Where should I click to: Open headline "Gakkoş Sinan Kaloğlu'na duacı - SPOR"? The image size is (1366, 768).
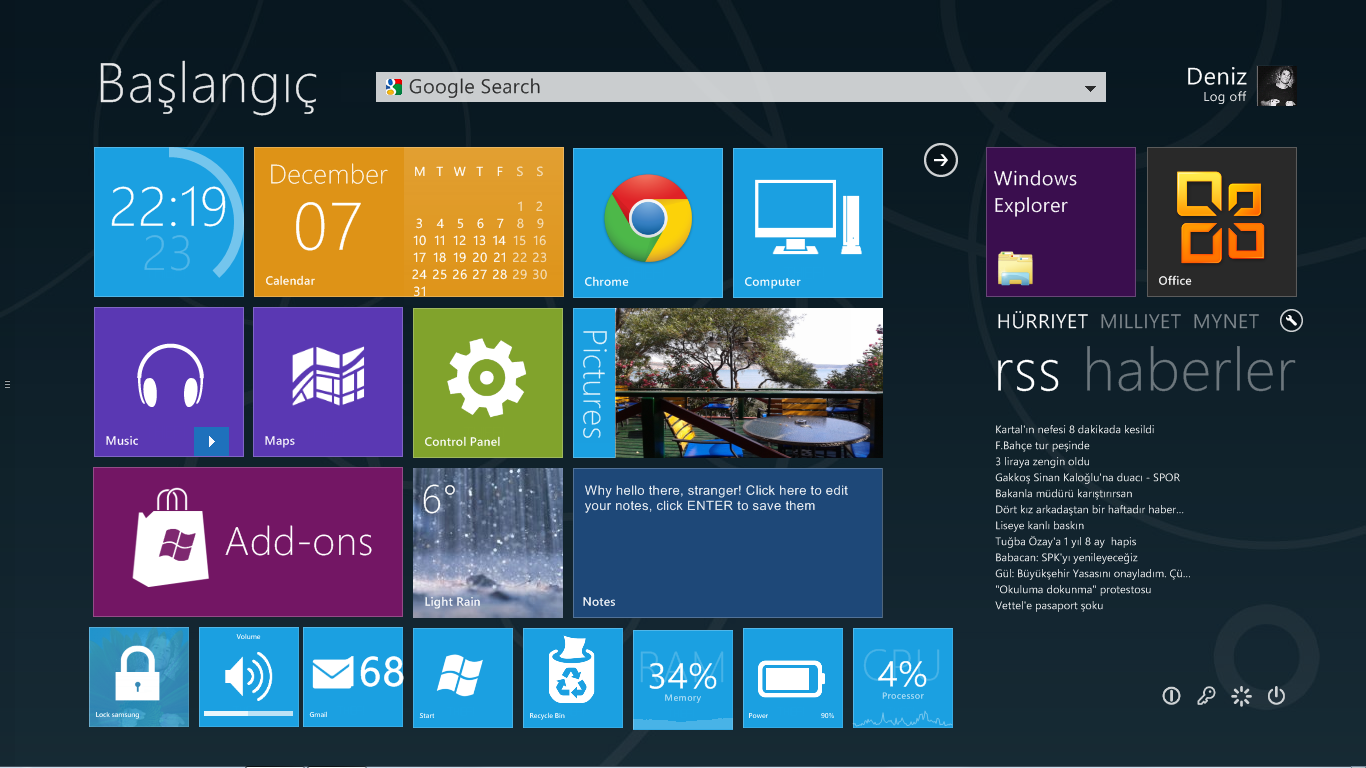[x=1088, y=478]
